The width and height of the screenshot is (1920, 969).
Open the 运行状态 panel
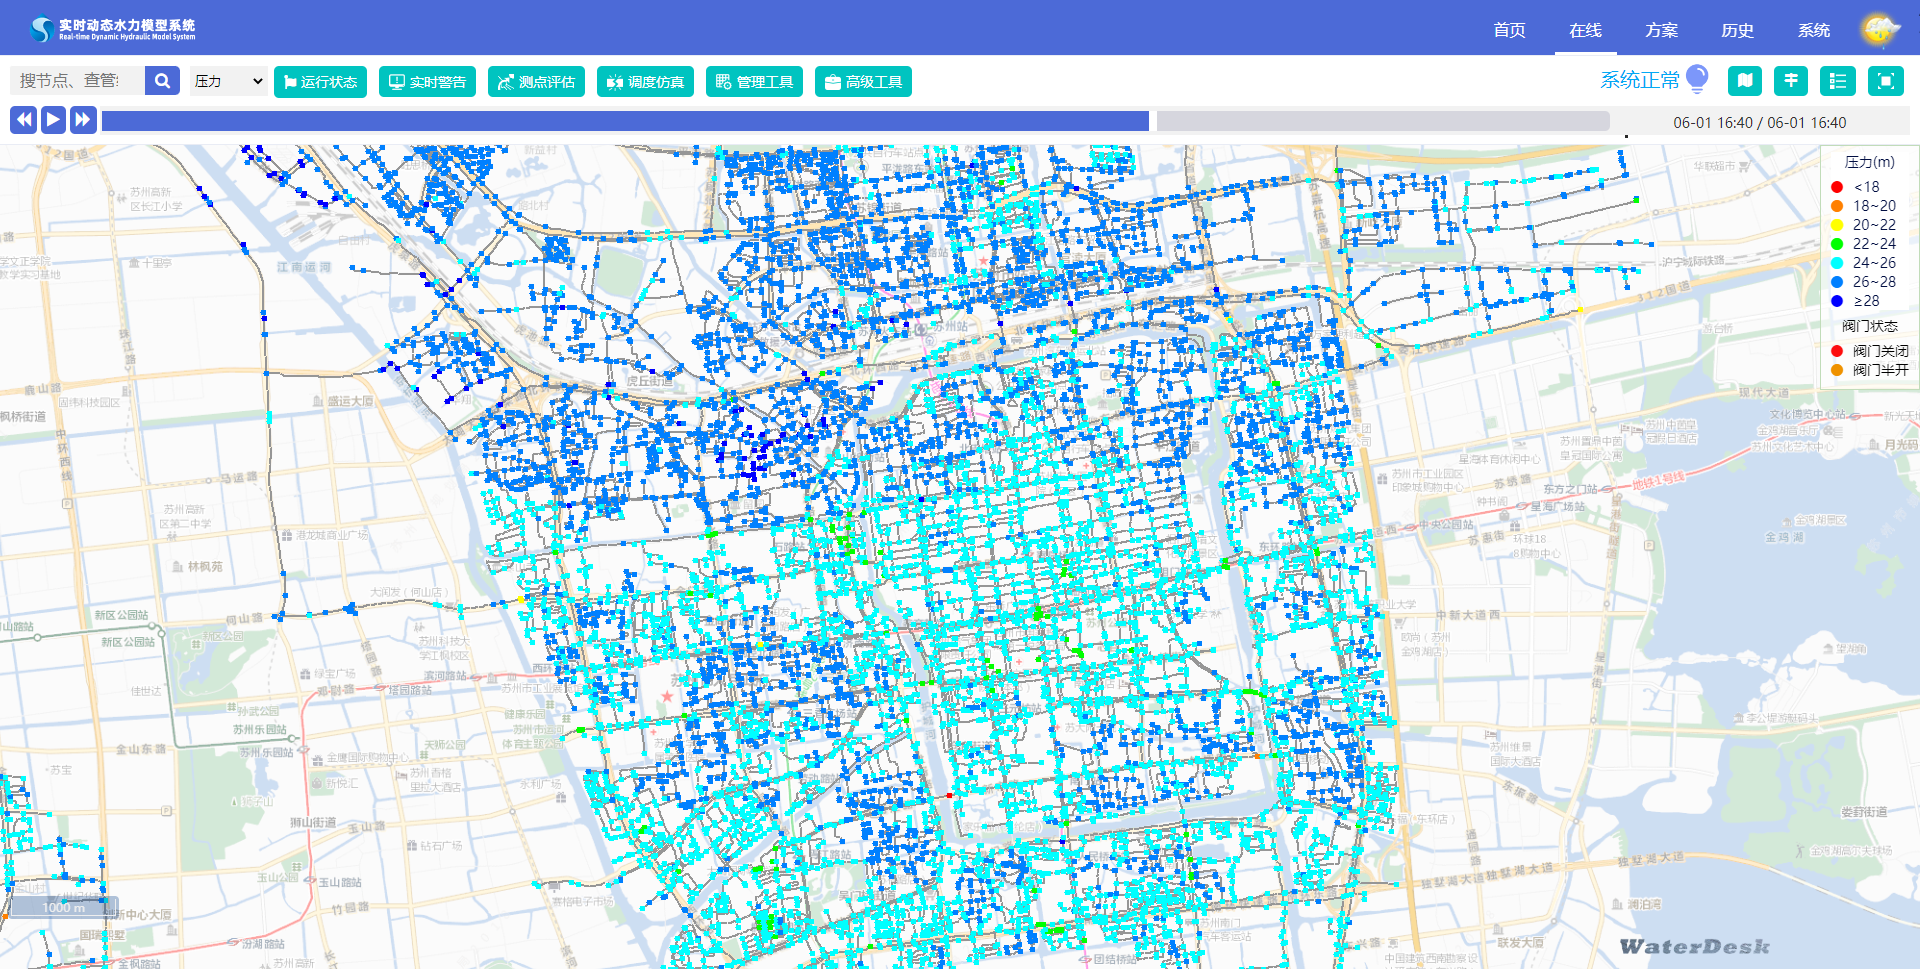(x=320, y=82)
